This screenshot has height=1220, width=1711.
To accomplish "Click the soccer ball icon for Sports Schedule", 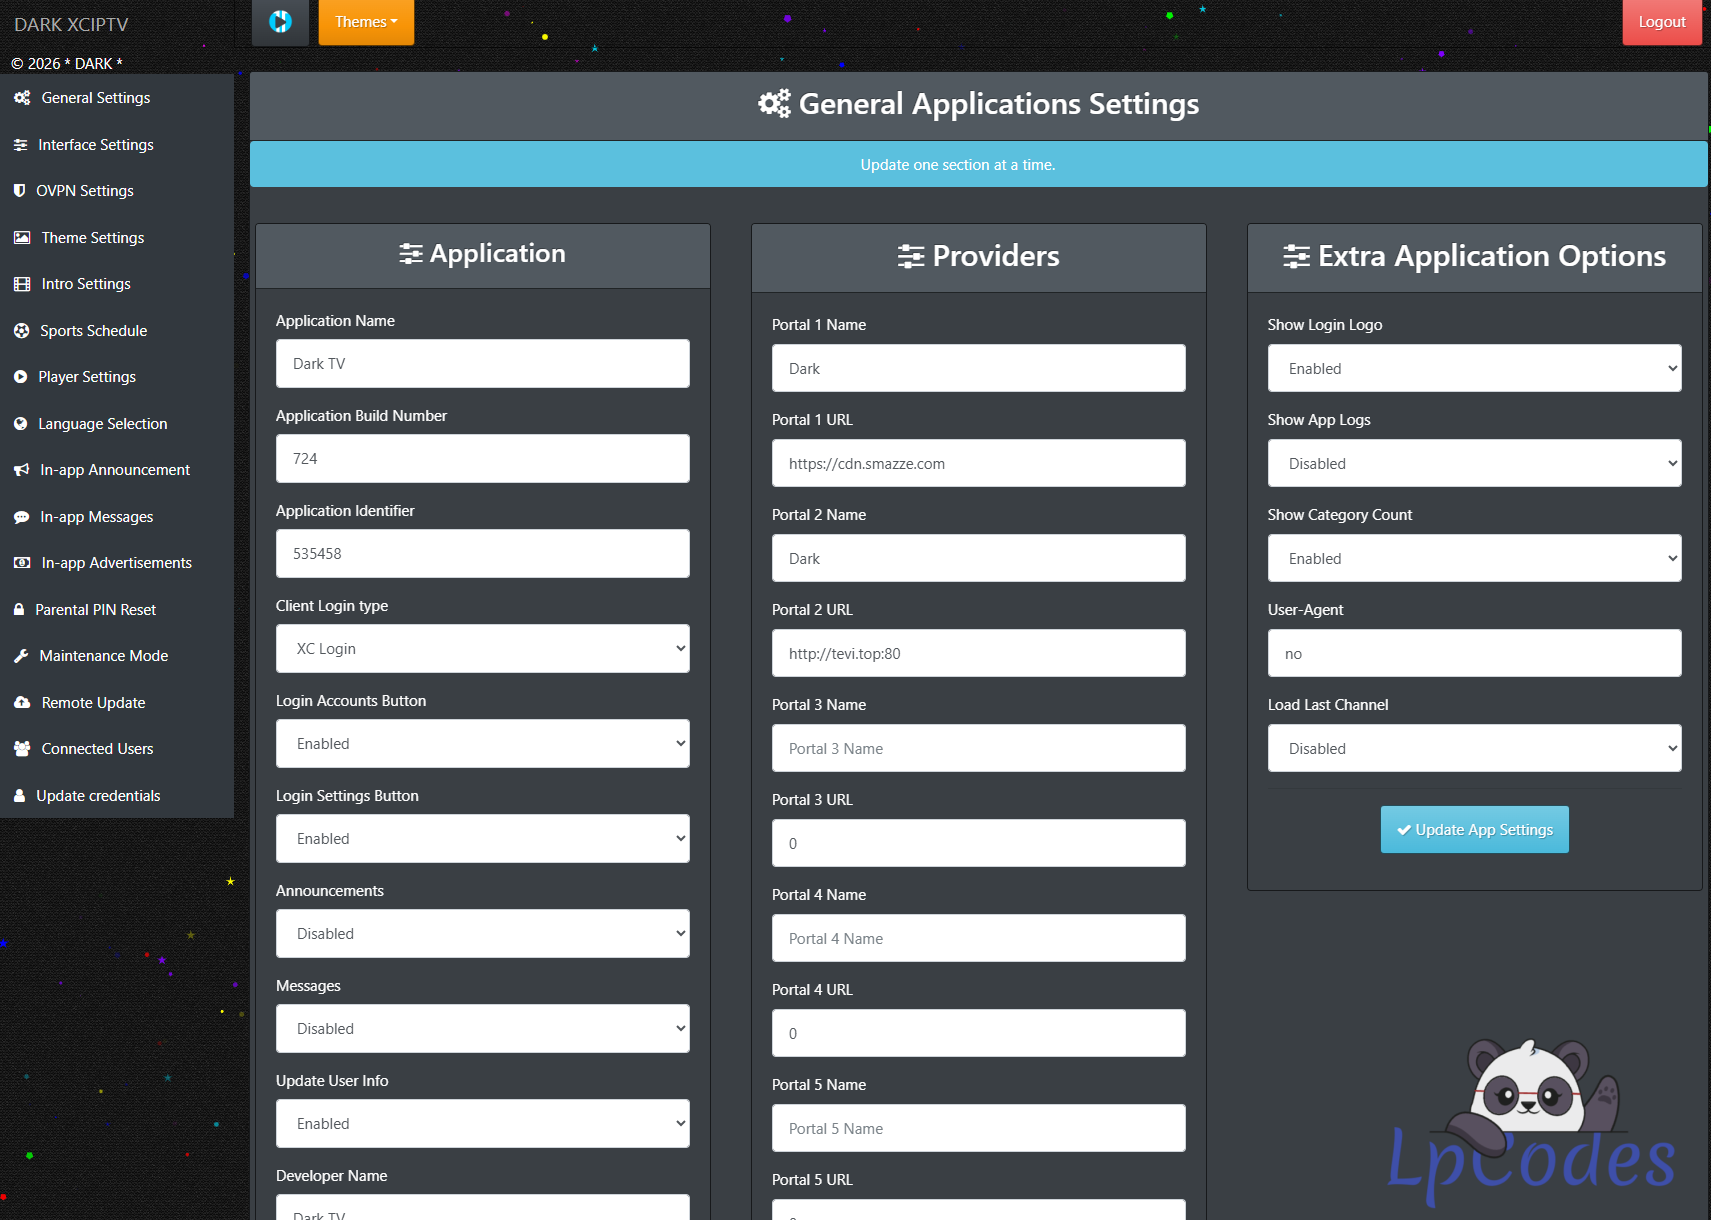I will click(21, 331).
